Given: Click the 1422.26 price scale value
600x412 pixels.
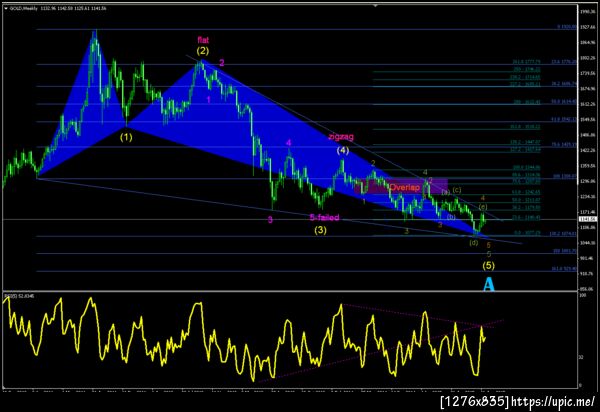Looking at the screenshot, I should (x=587, y=150).
